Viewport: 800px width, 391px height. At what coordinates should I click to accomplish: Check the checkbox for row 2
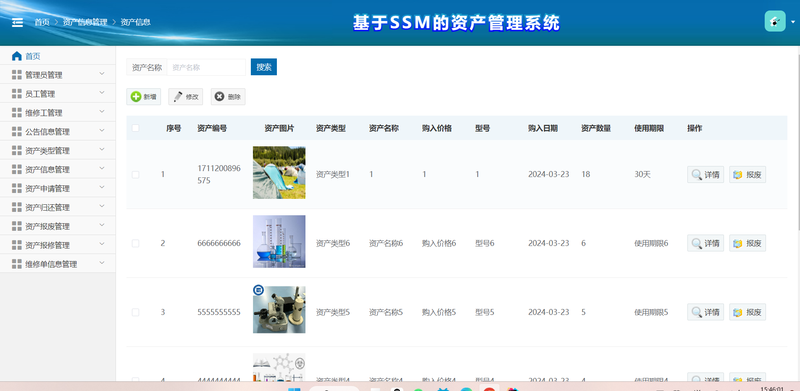click(135, 243)
